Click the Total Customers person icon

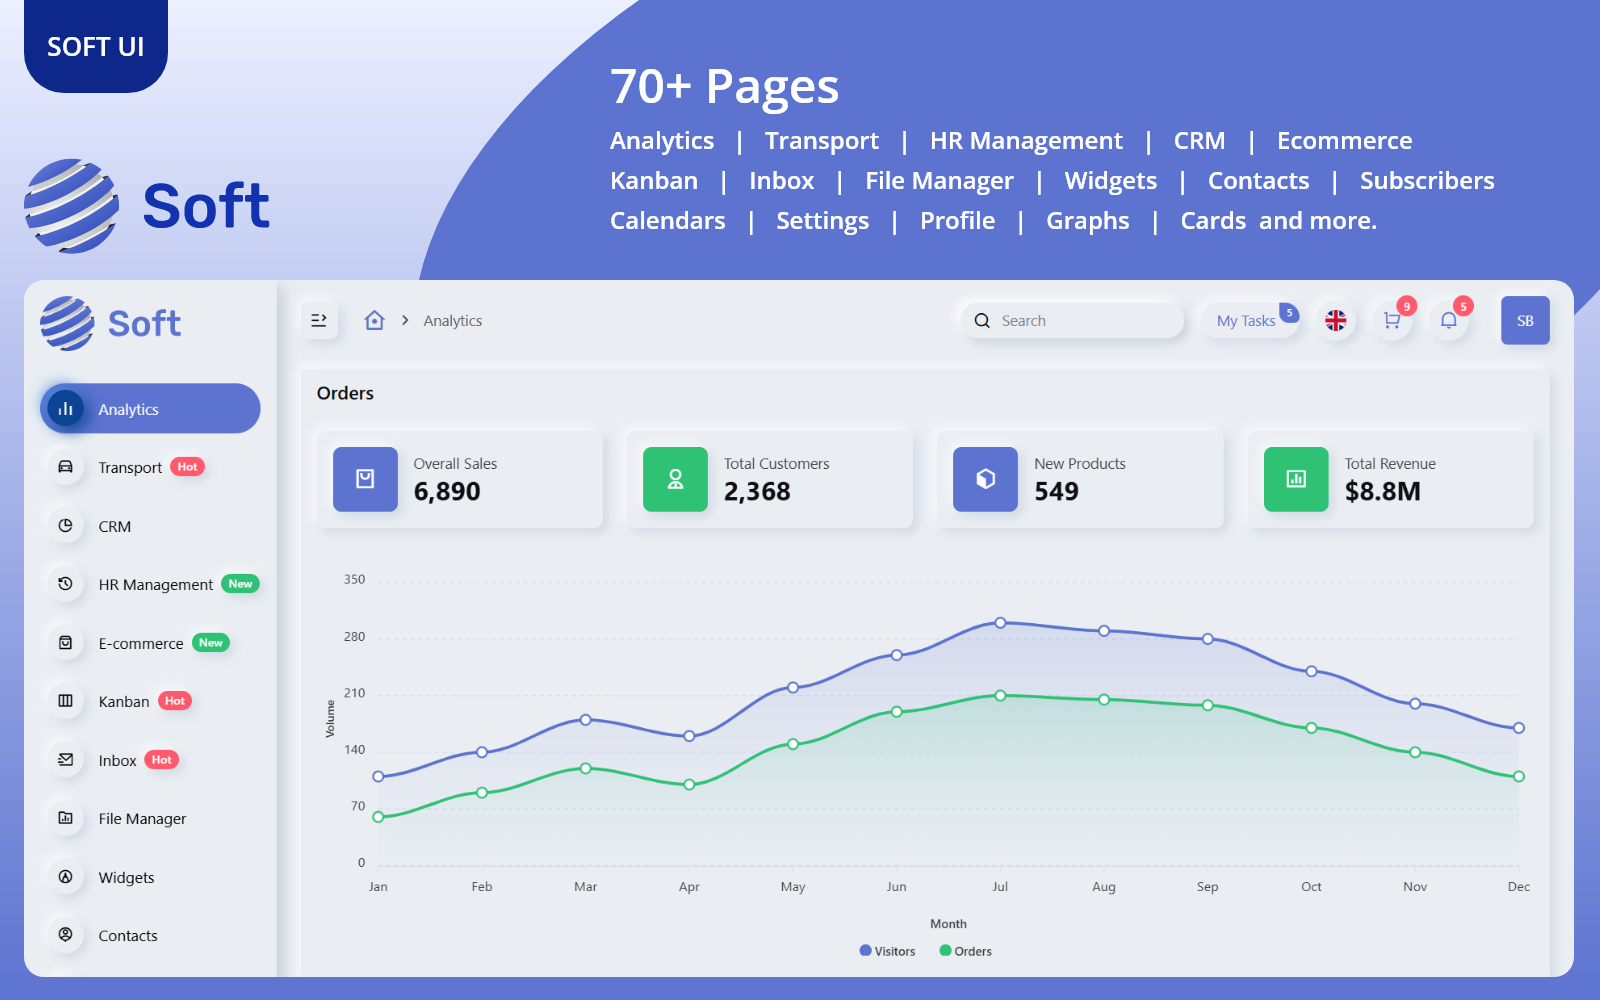pos(675,479)
